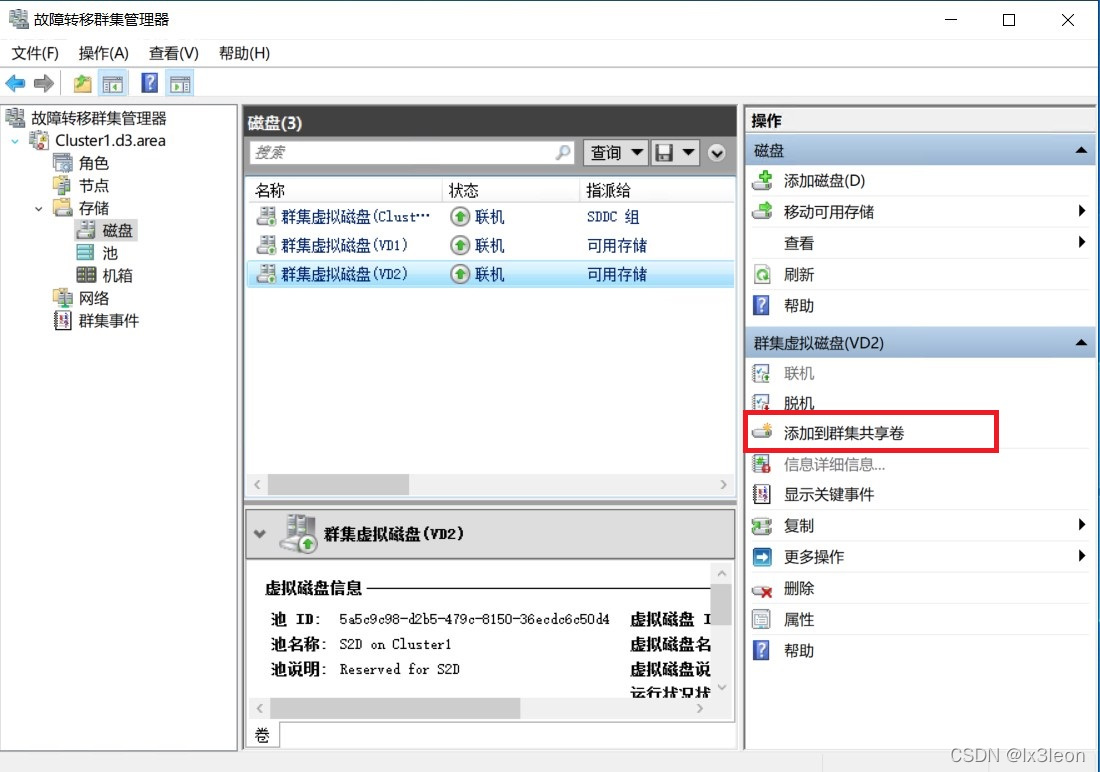Open the save query dropdown with the disk icon
The width and height of the screenshot is (1100, 772).
coord(675,152)
